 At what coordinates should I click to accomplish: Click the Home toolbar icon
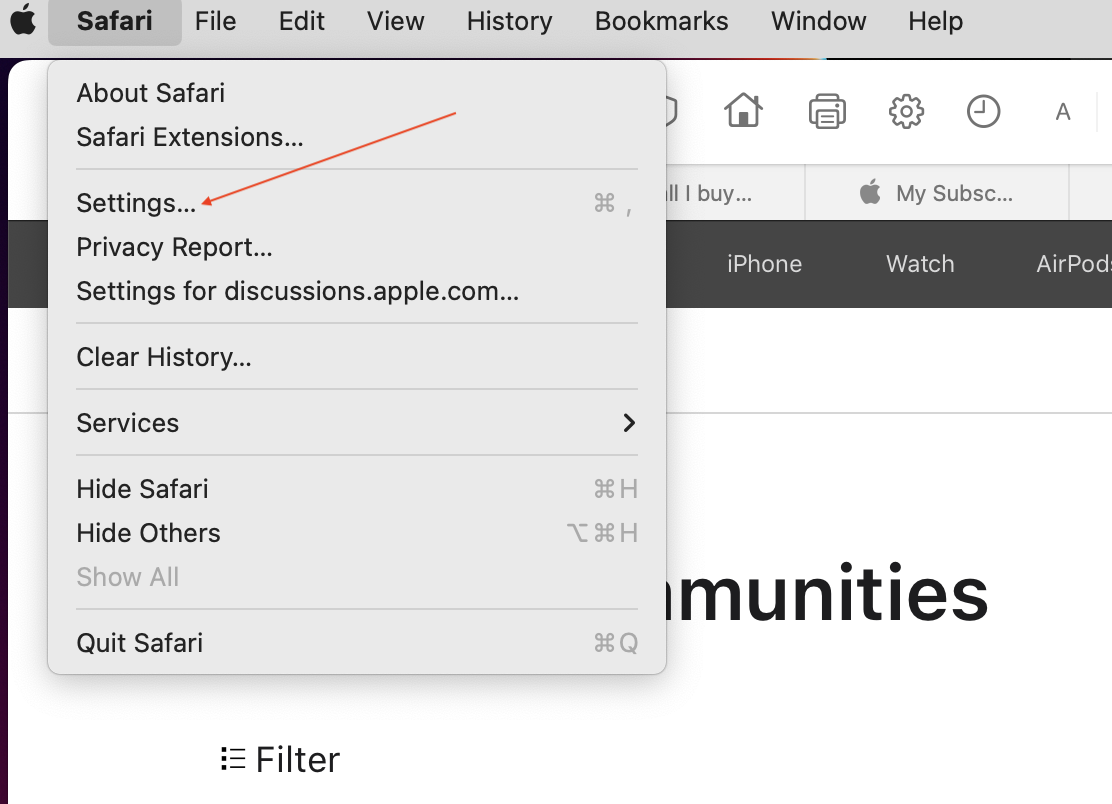point(743,111)
